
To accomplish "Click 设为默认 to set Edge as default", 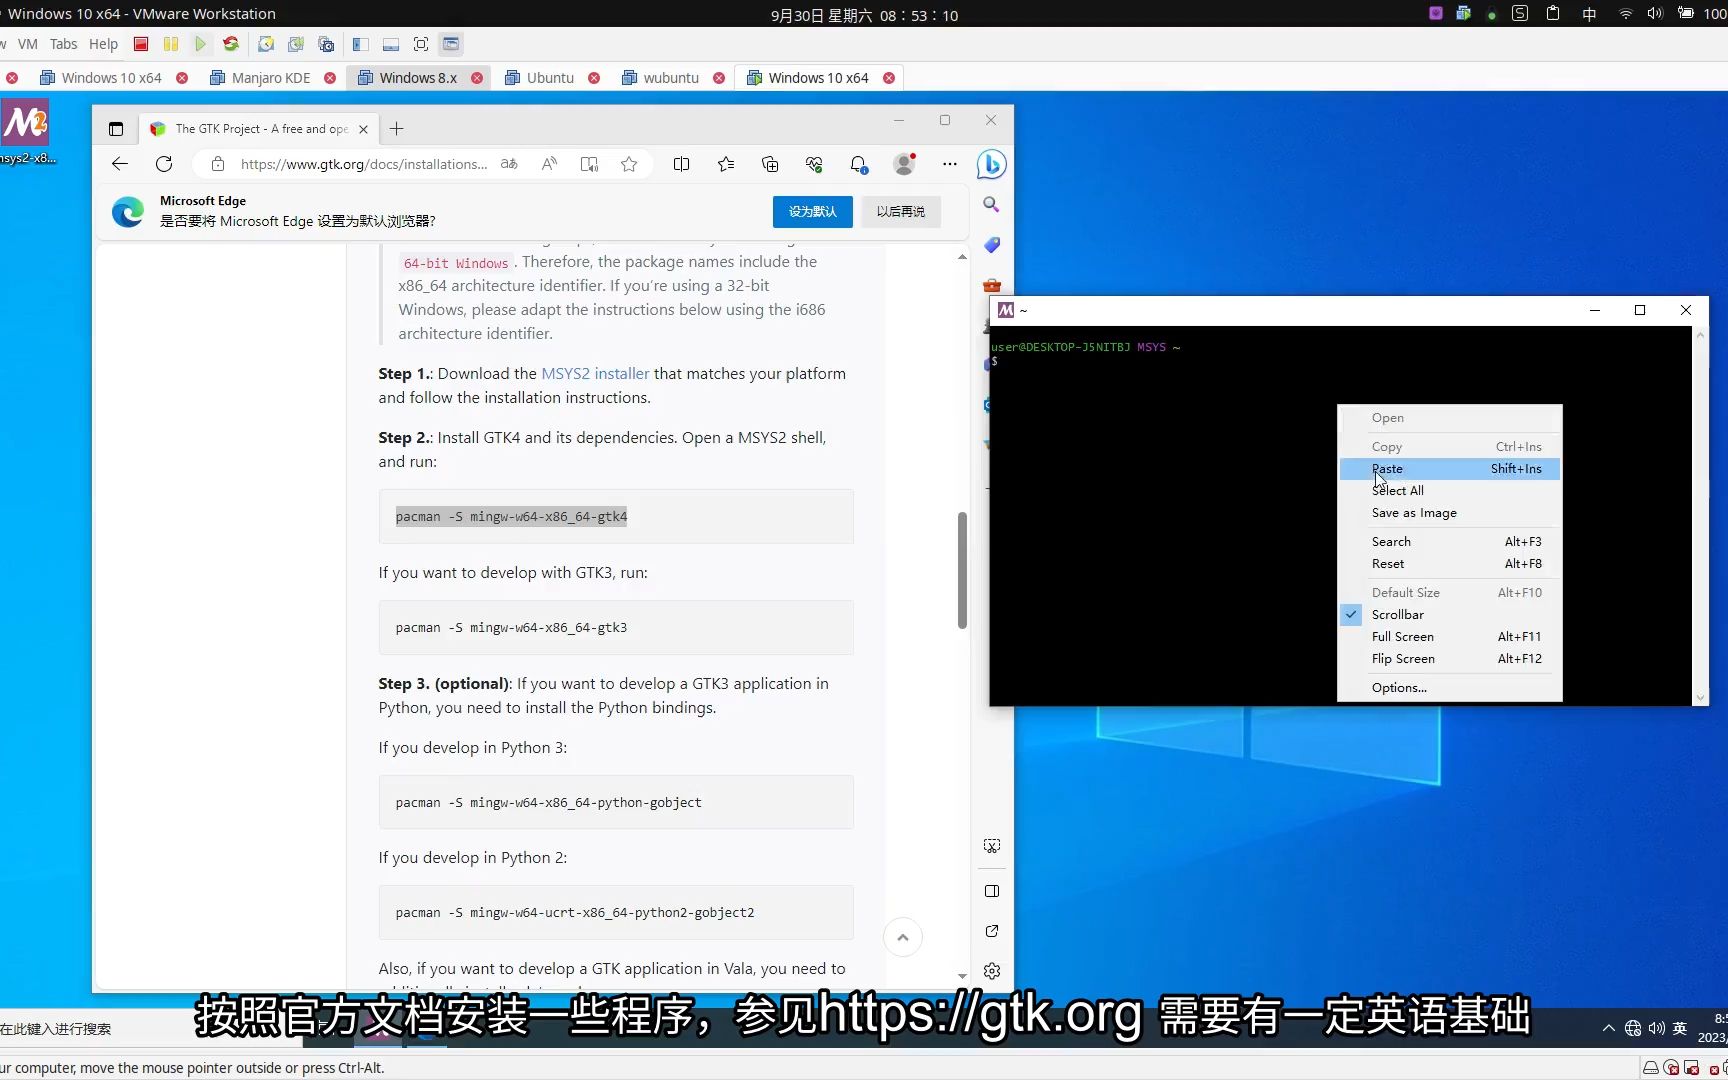I will coord(812,211).
